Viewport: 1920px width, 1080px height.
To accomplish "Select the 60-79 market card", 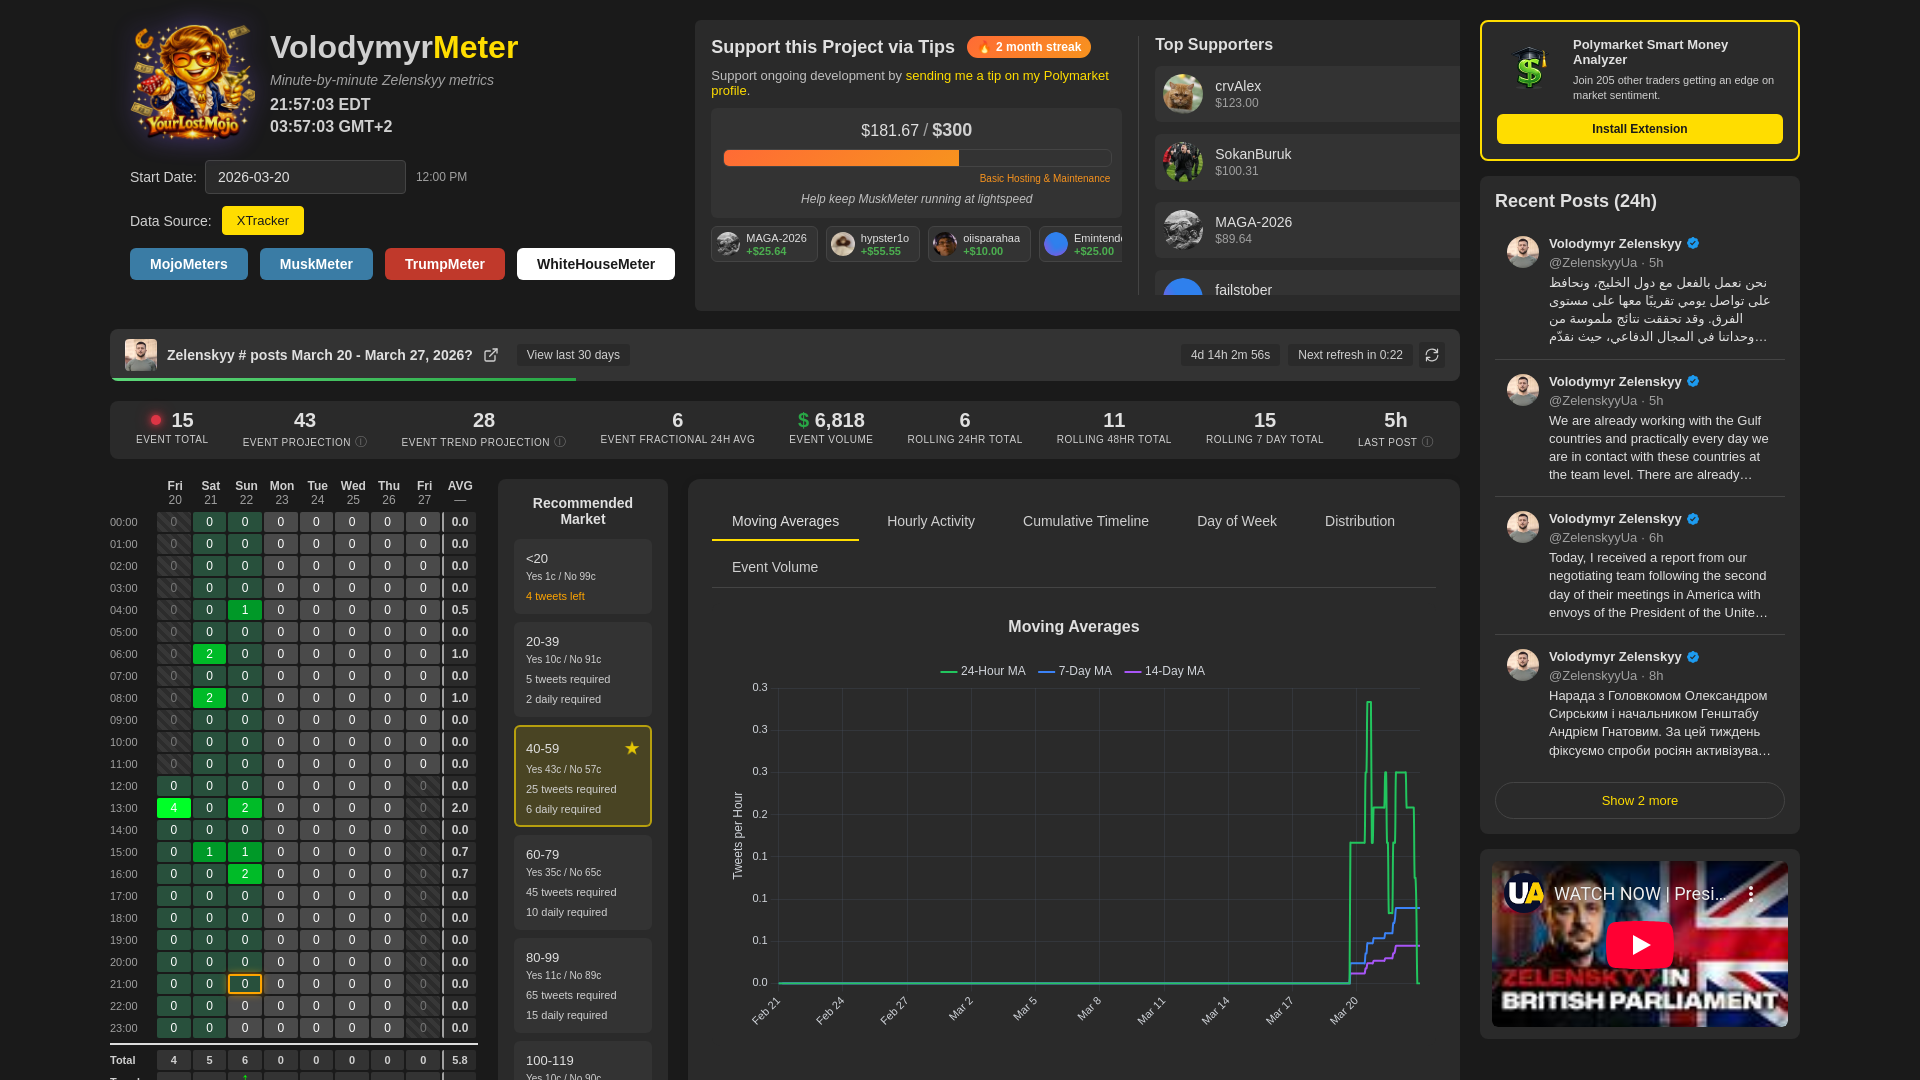I will [x=583, y=883].
